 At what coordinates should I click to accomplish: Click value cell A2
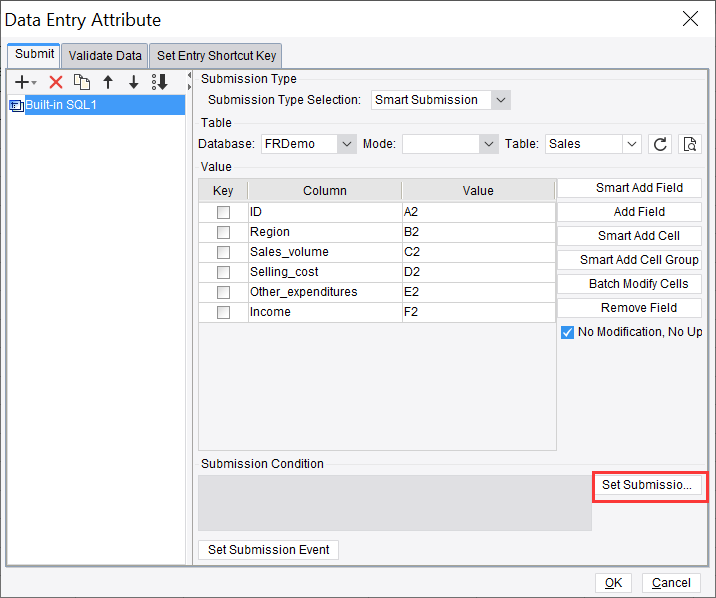coord(479,212)
